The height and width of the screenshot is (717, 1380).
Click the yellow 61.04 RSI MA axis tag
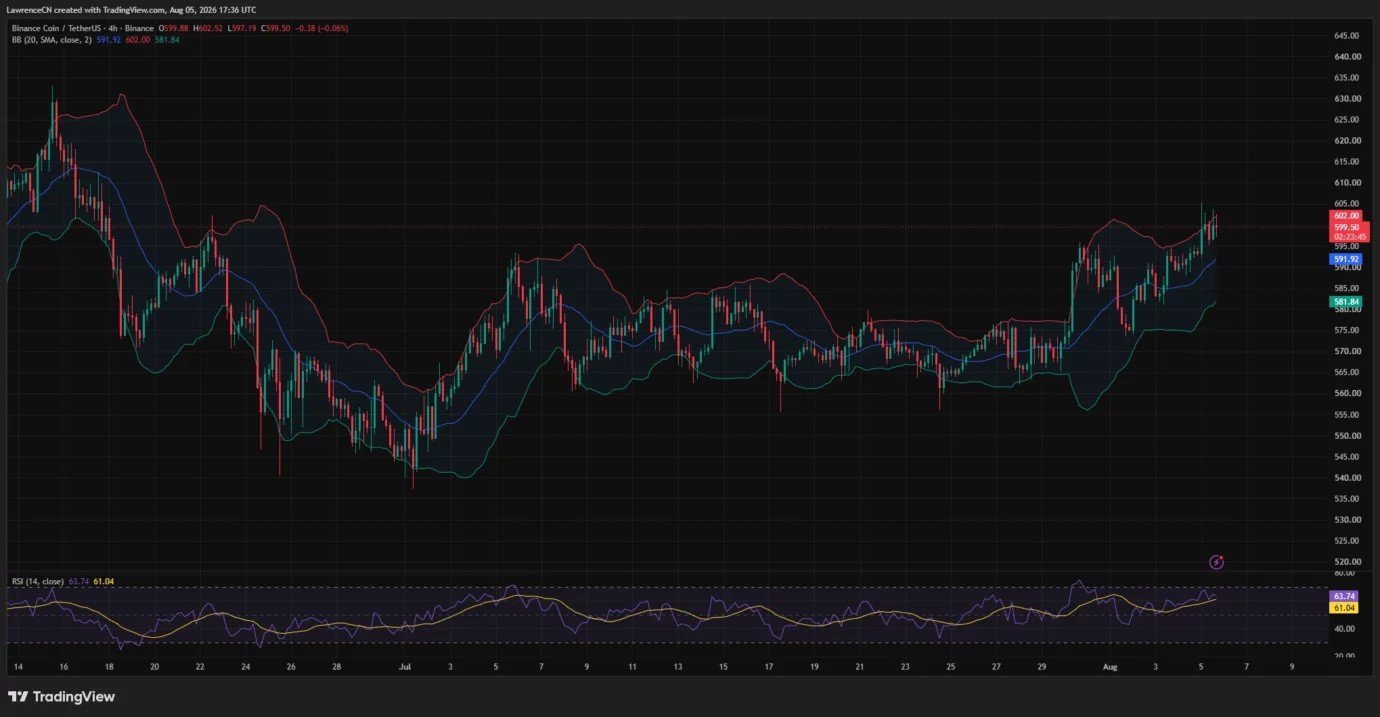coord(1343,607)
